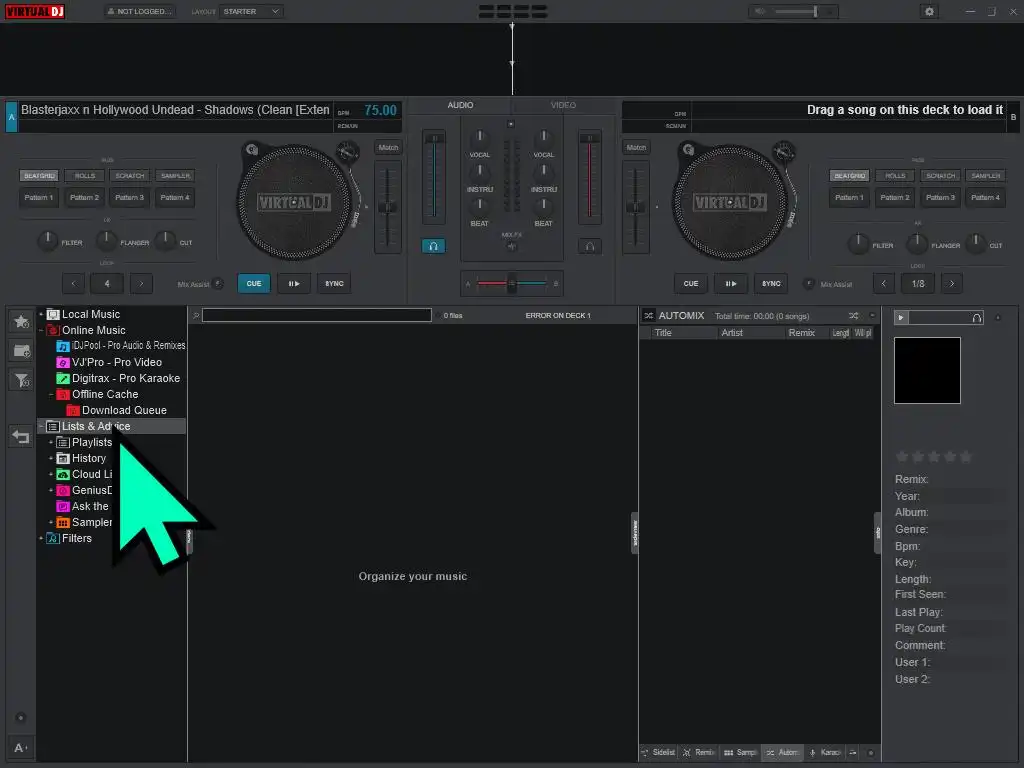The height and width of the screenshot is (768, 1024).
Task: Toggle left deck headphone cue button
Action: click(x=433, y=246)
